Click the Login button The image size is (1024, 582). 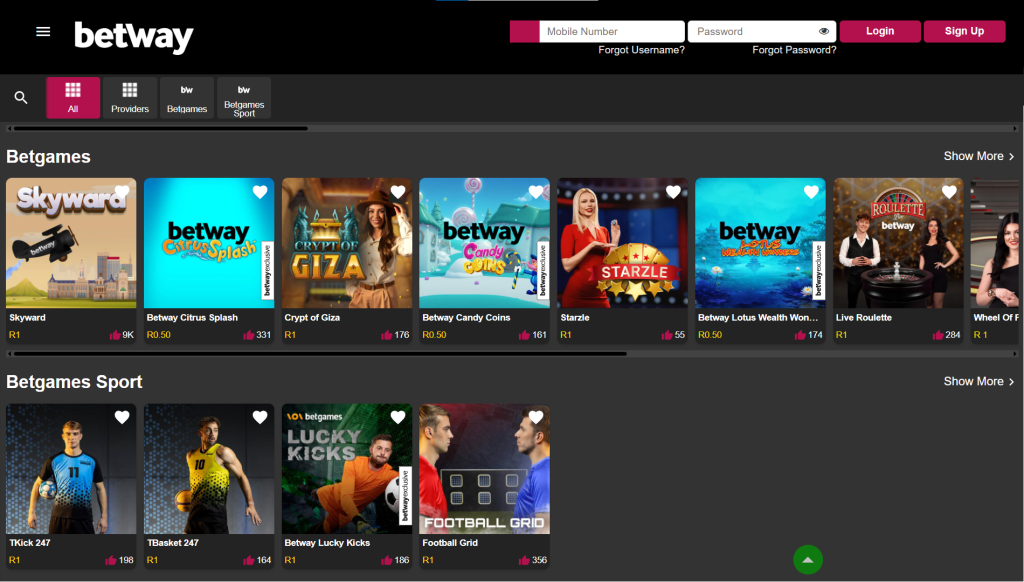(x=880, y=31)
